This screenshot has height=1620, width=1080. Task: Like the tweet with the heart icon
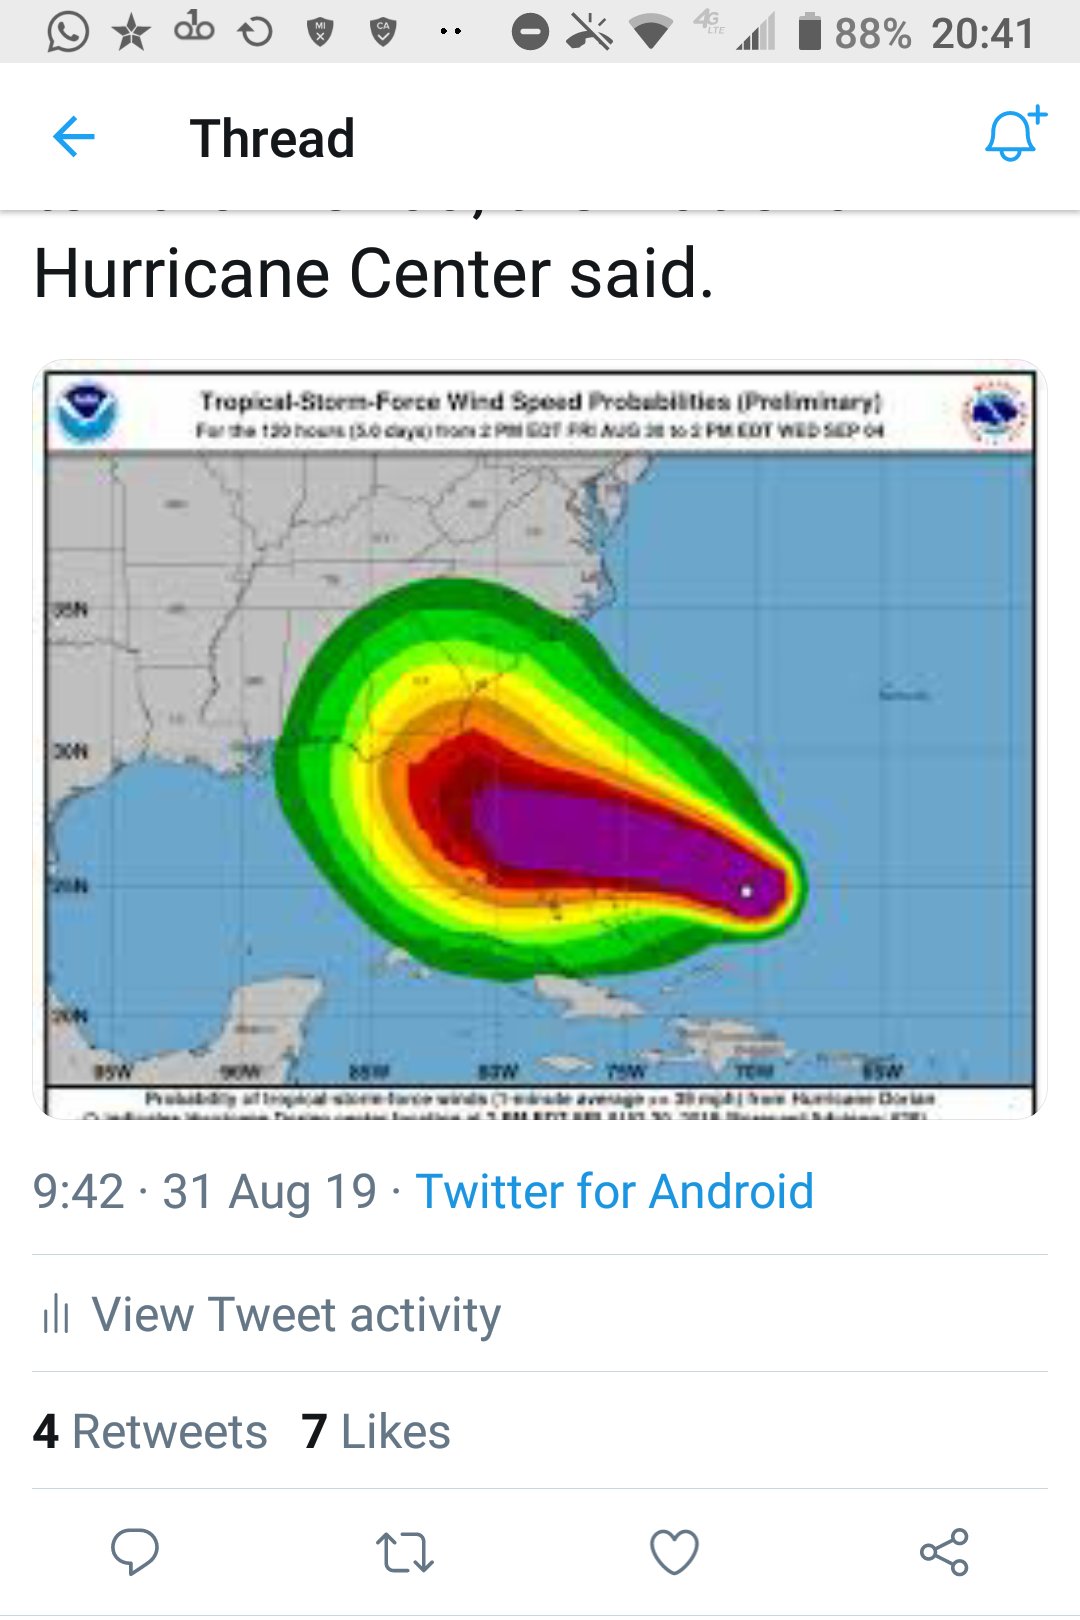[674, 1553]
